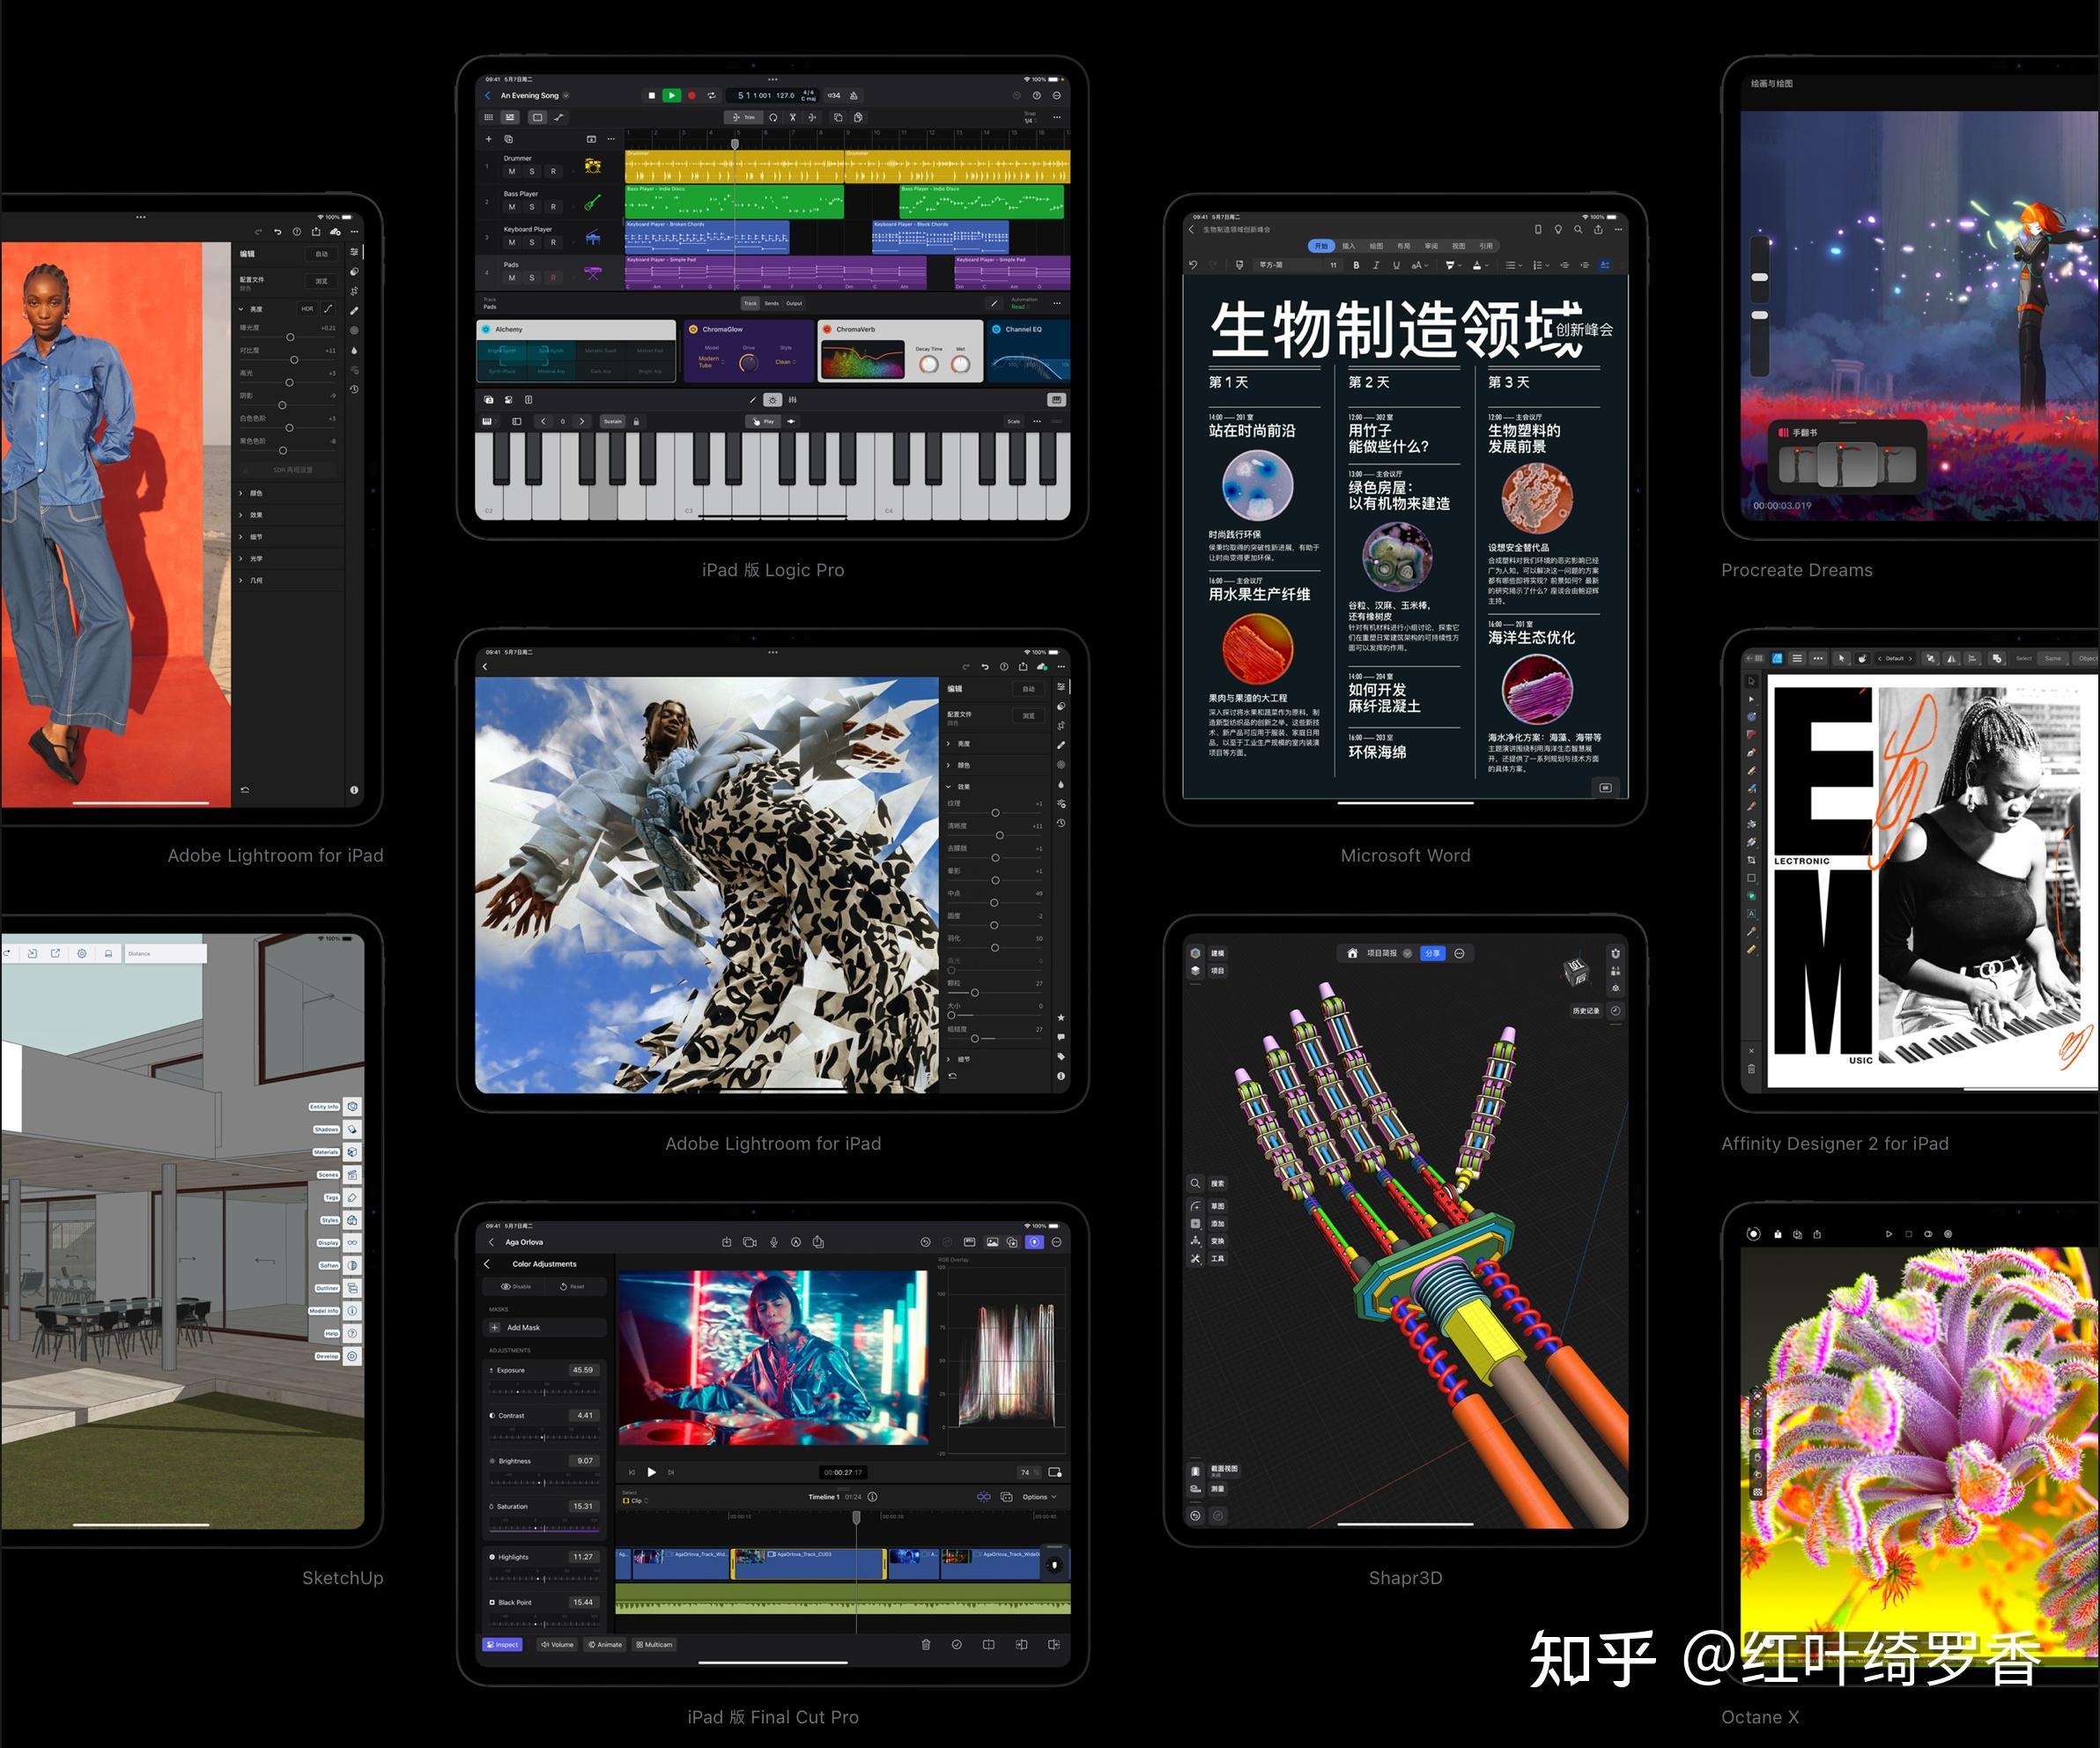Open the Options dropdown above the Final Cut timeline
Screen dimensions: 2100x1748
click(1038, 1497)
